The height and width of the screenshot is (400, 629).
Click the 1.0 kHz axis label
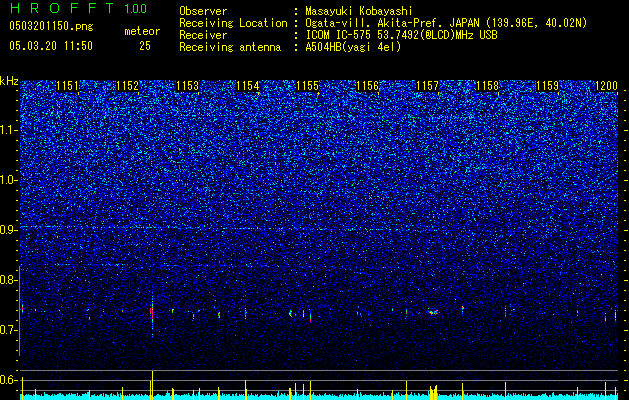coord(9,180)
